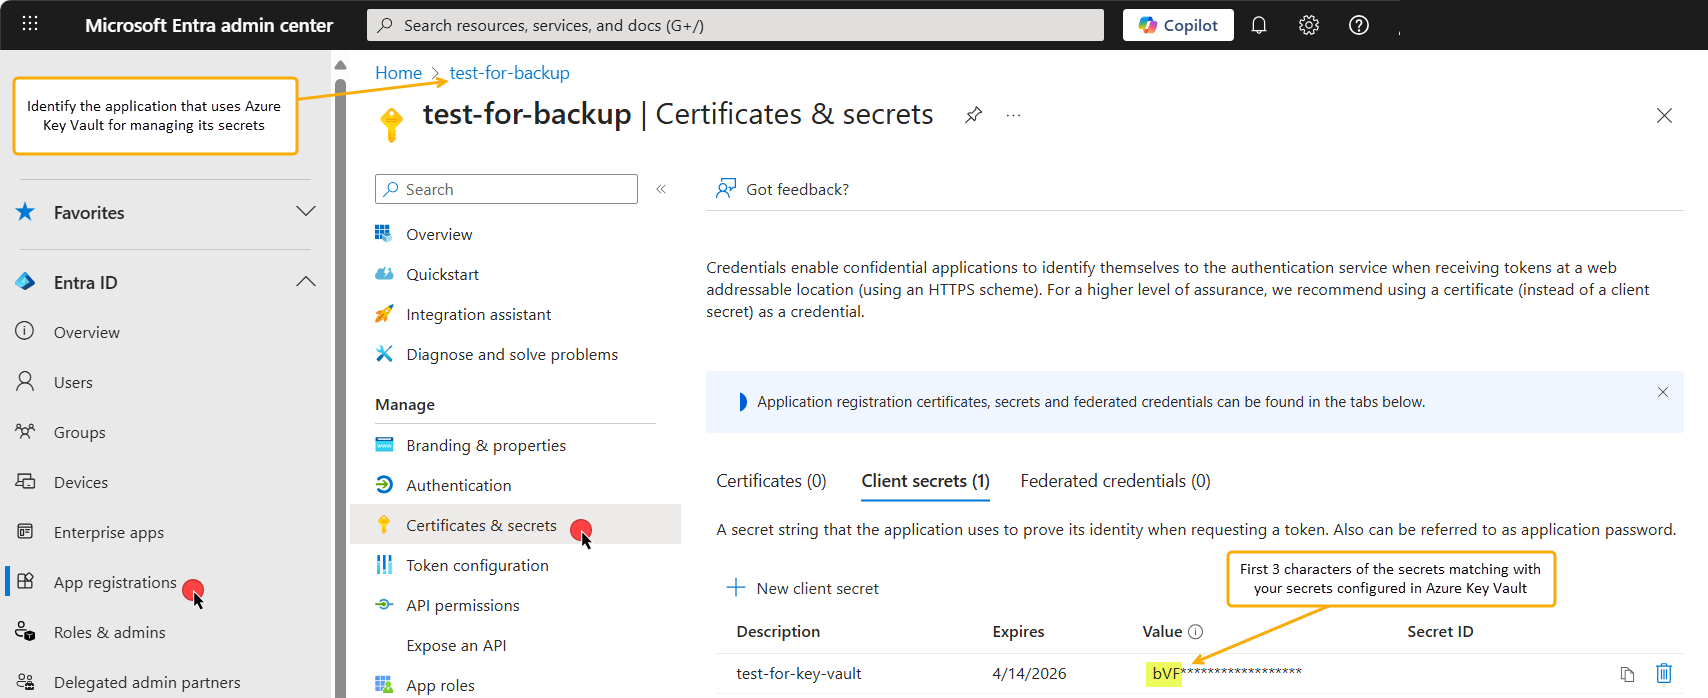Open Roles & admins in the sidebar
Image resolution: width=1708 pixels, height=698 pixels.
[x=110, y=632]
